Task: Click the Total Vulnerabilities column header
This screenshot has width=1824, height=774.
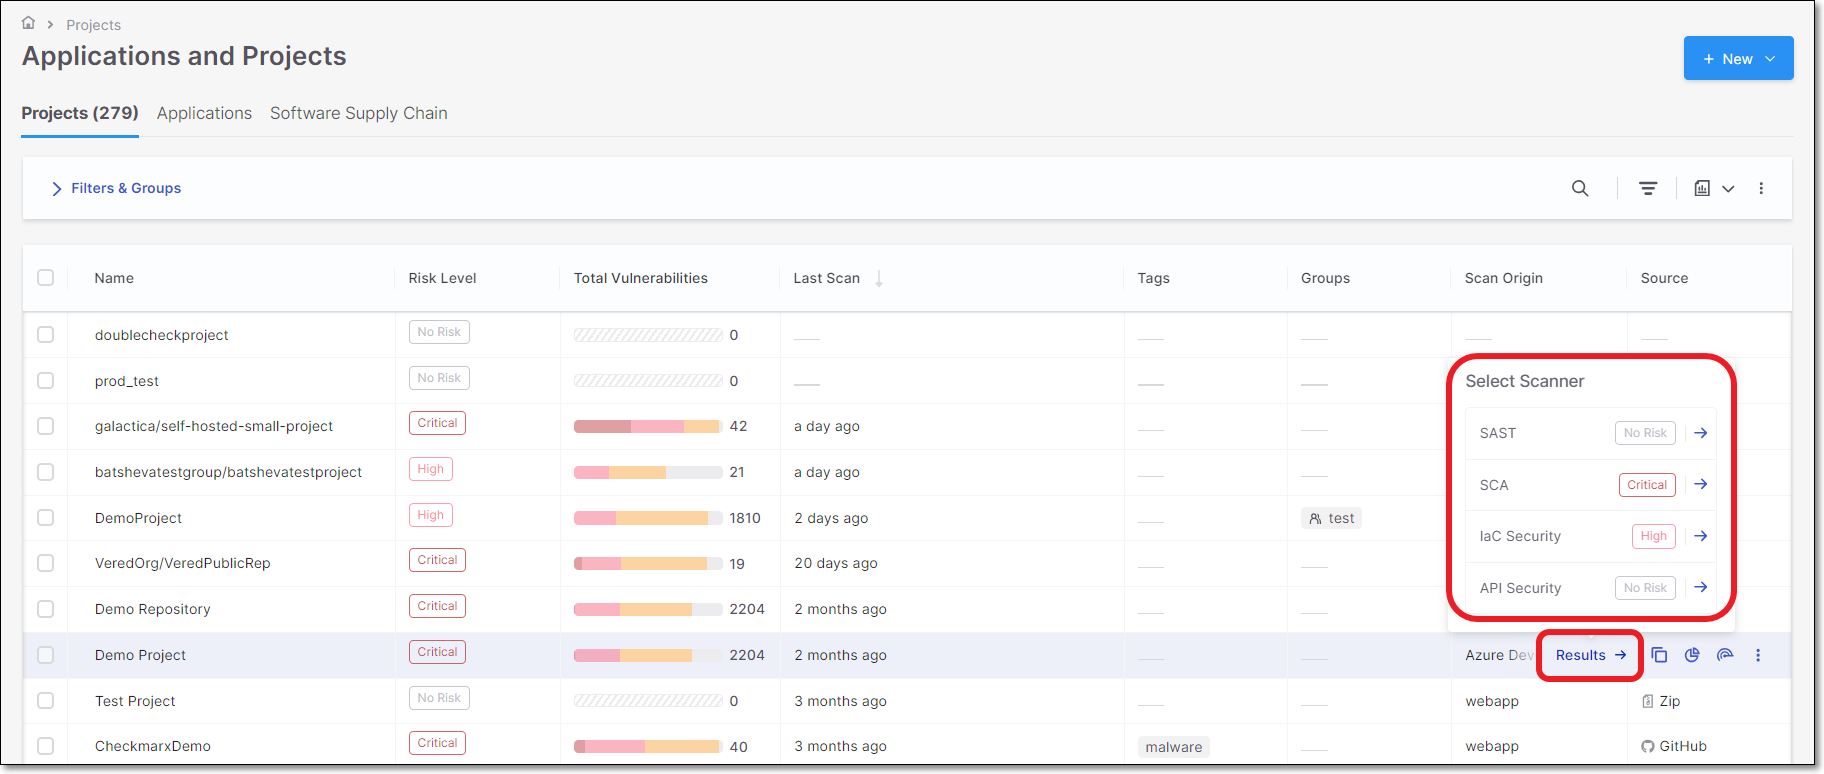Action: click(x=641, y=278)
